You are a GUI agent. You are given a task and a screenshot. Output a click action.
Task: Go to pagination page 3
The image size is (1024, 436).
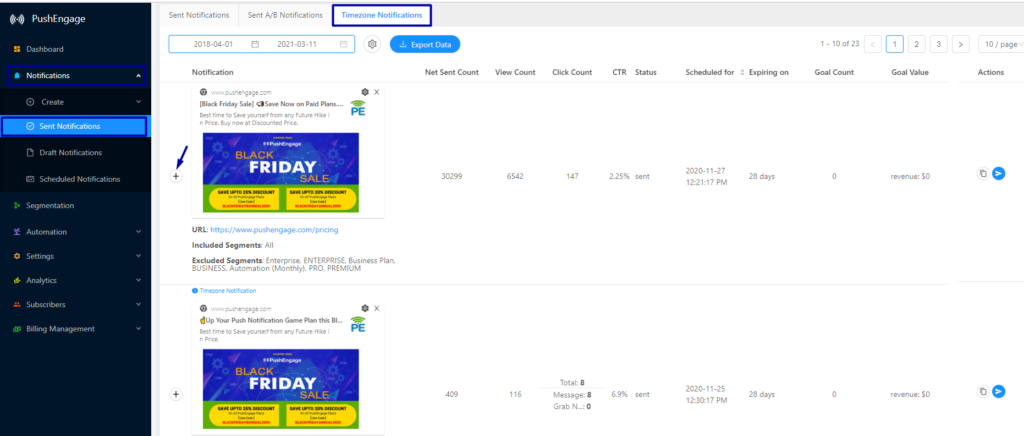[x=938, y=44]
